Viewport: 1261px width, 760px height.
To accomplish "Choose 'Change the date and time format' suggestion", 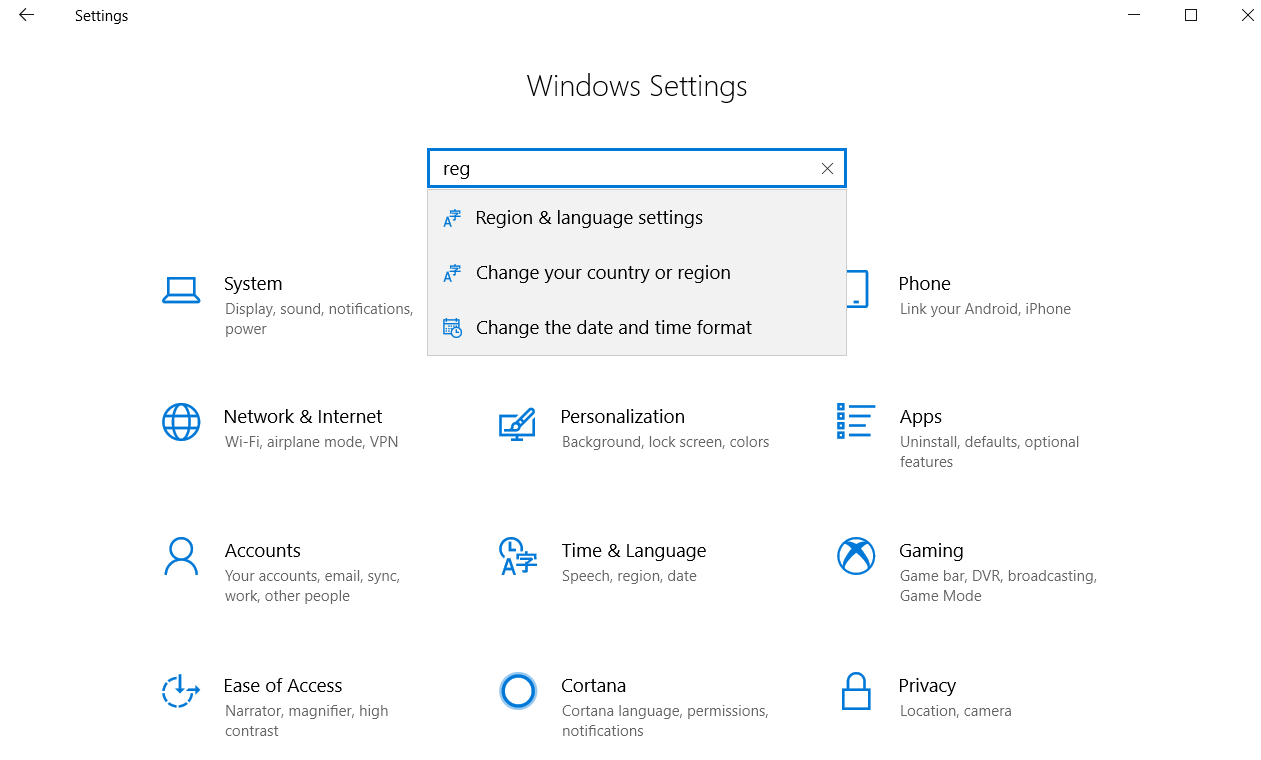I will click(x=637, y=328).
